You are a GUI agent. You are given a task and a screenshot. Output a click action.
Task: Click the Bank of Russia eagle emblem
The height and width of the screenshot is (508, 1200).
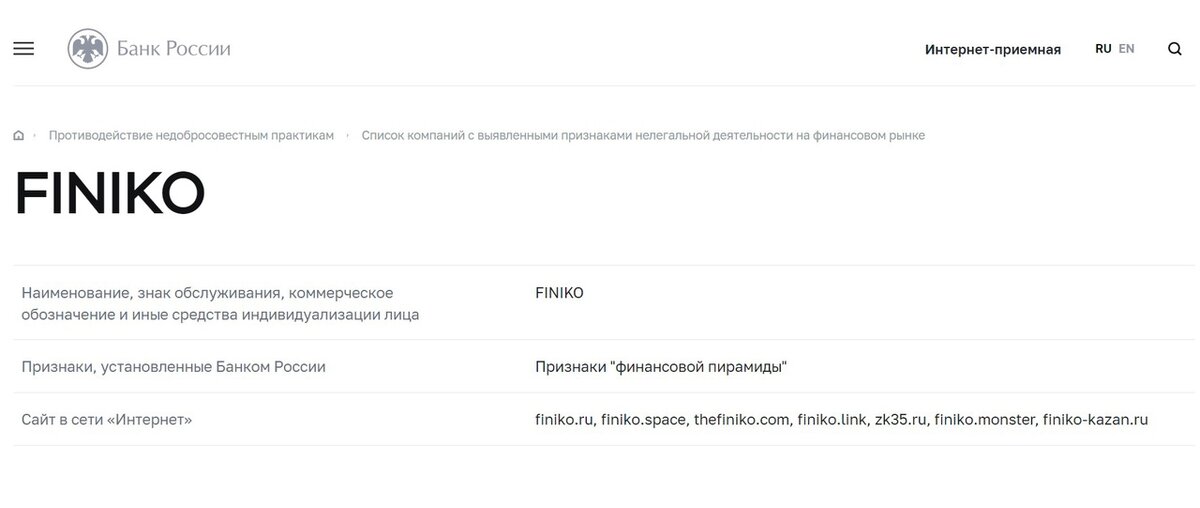[88, 48]
